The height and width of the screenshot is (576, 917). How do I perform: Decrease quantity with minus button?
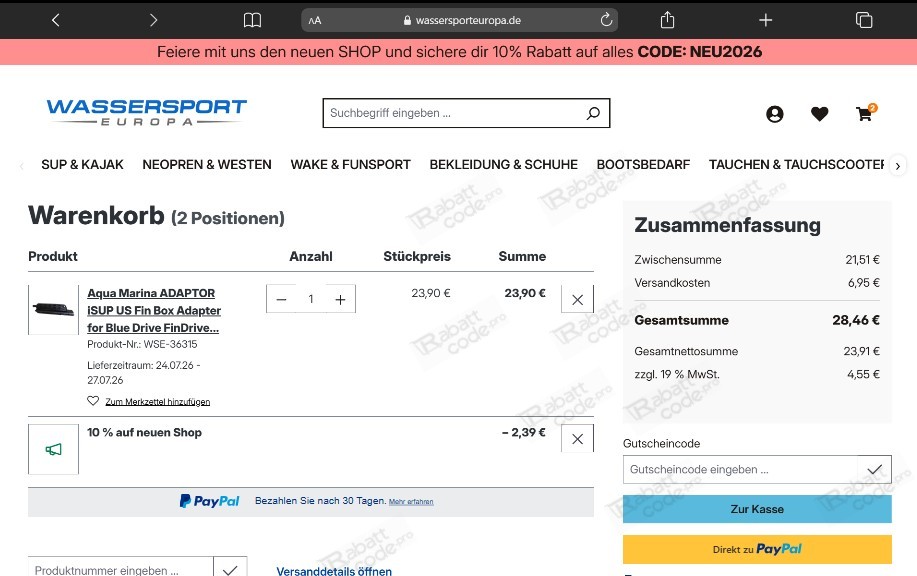coord(281,299)
